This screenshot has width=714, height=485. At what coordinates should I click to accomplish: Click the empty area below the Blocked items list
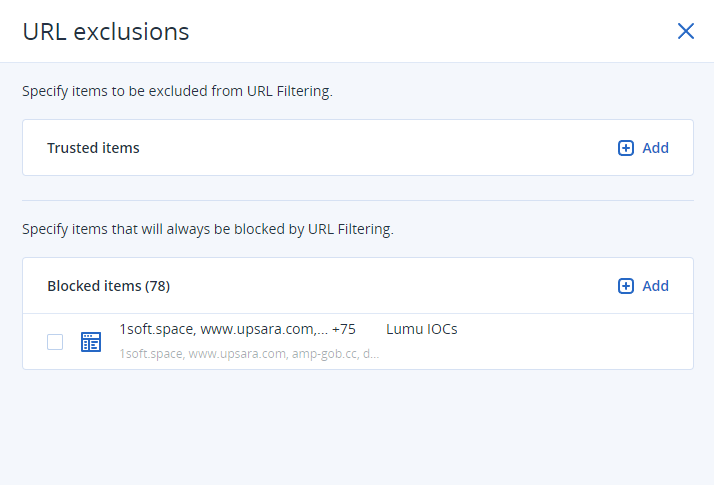(357, 425)
